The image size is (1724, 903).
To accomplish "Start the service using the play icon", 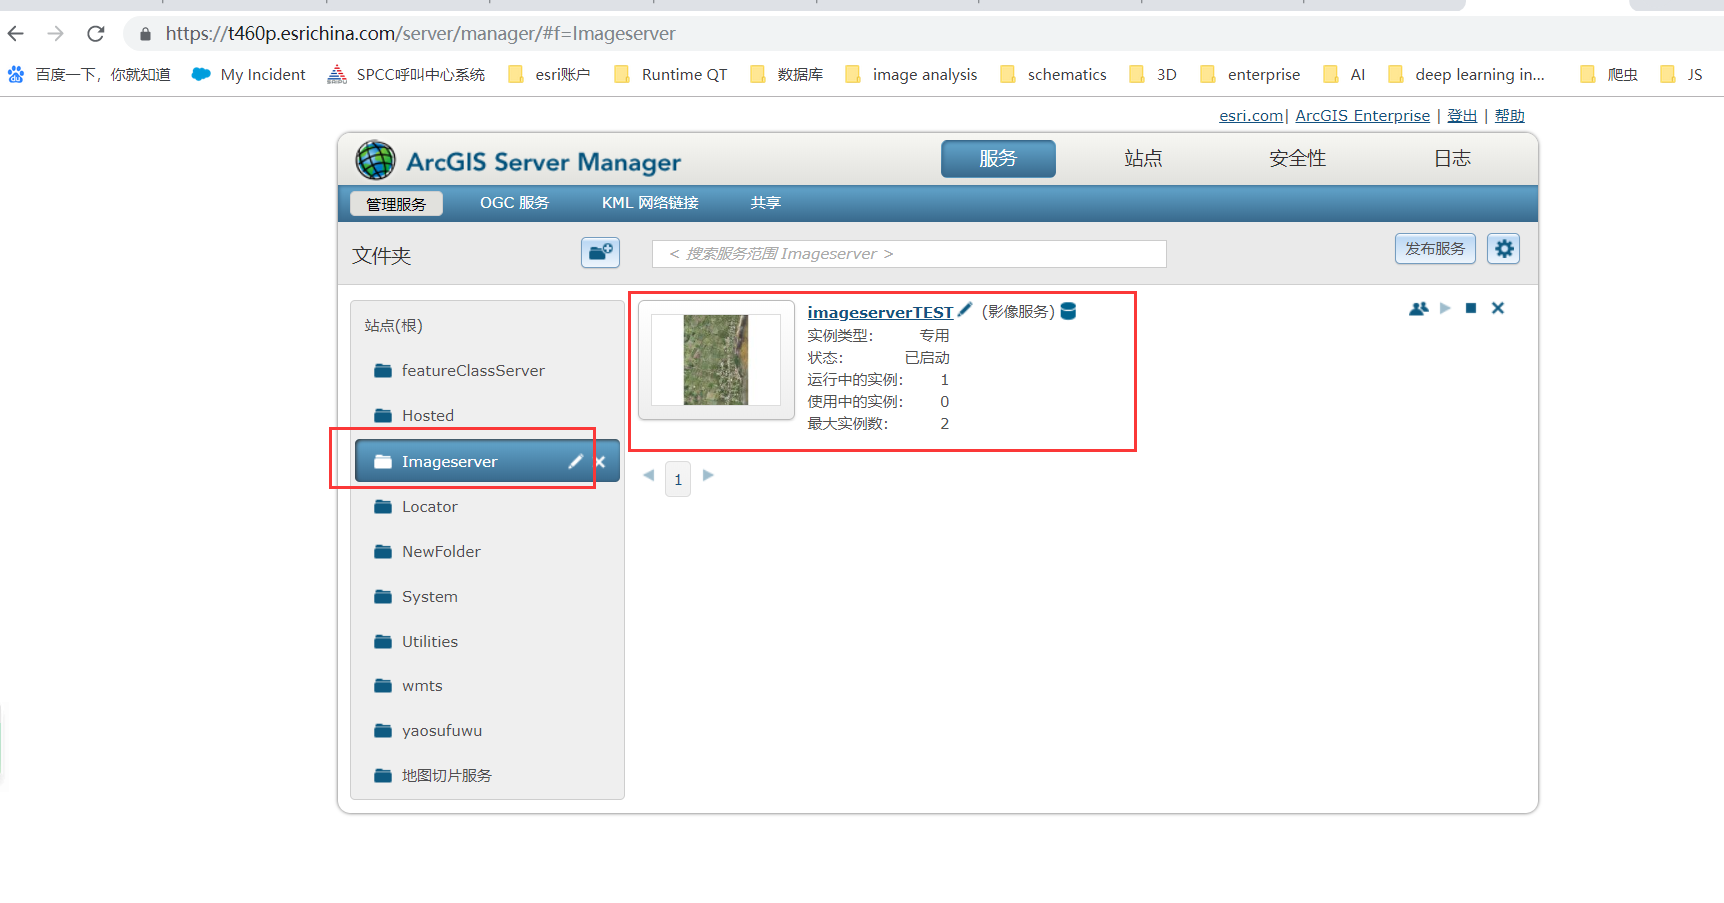I will [x=1444, y=308].
